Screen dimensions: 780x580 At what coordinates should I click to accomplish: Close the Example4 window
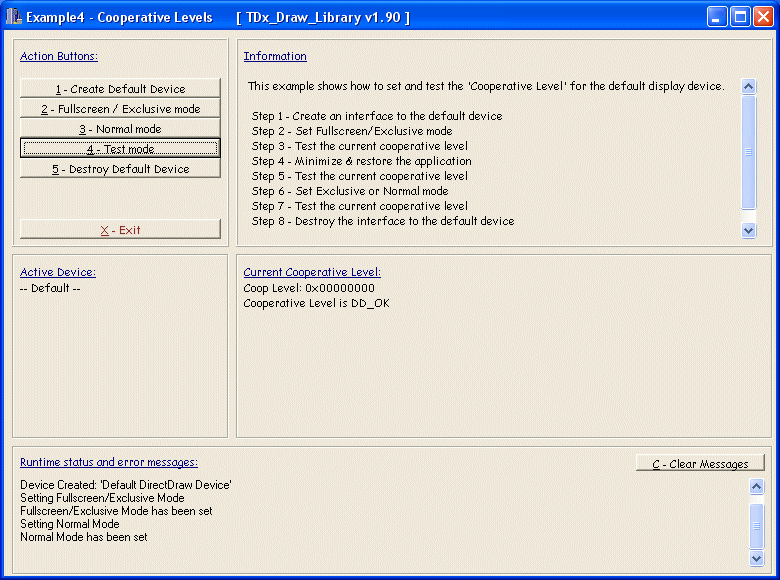pyautogui.click(x=762, y=17)
